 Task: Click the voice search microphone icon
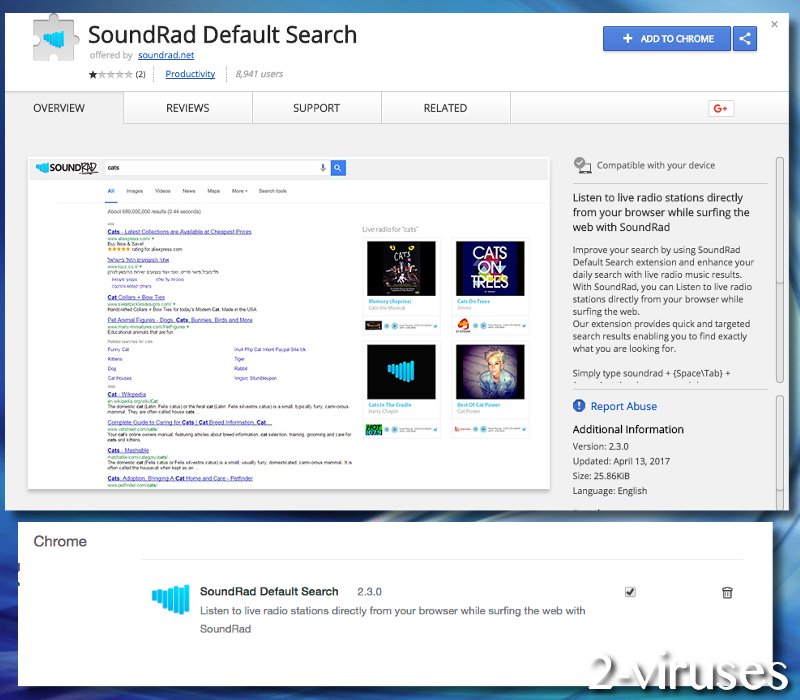321,165
